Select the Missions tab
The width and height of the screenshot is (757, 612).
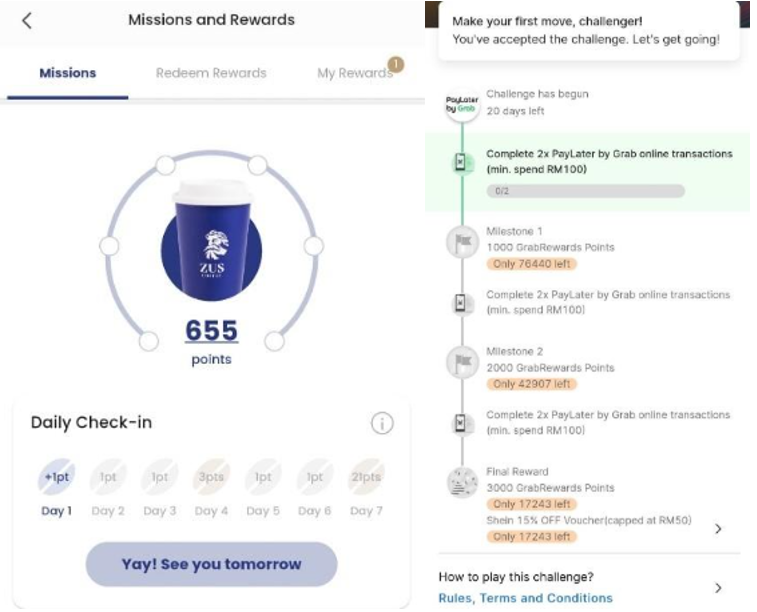[x=68, y=73]
